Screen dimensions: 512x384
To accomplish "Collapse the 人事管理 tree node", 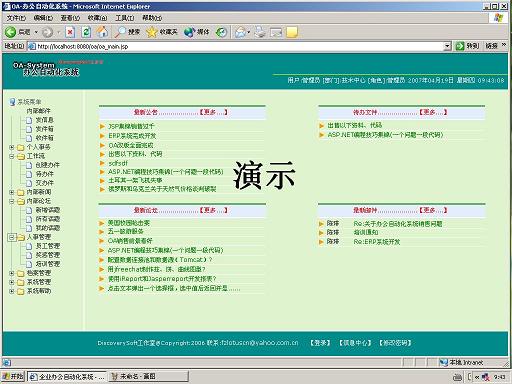I will (12, 237).
